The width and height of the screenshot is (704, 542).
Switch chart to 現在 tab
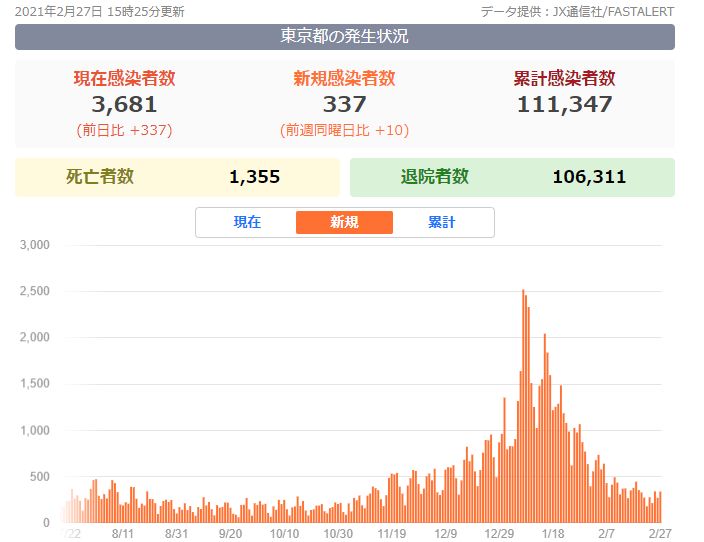(247, 222)
